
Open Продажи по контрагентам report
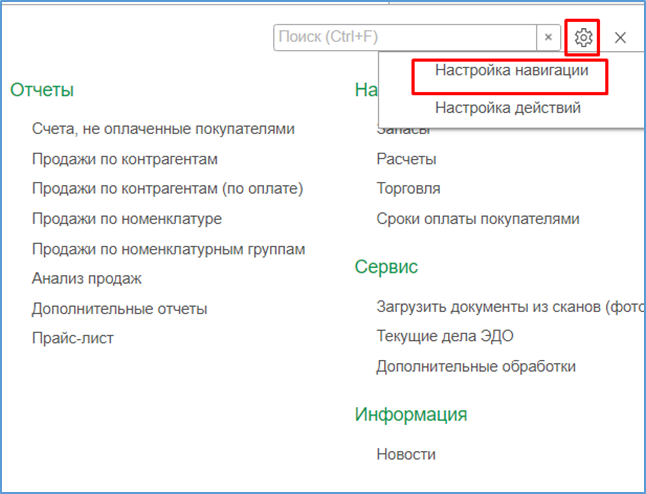point(125,159)
